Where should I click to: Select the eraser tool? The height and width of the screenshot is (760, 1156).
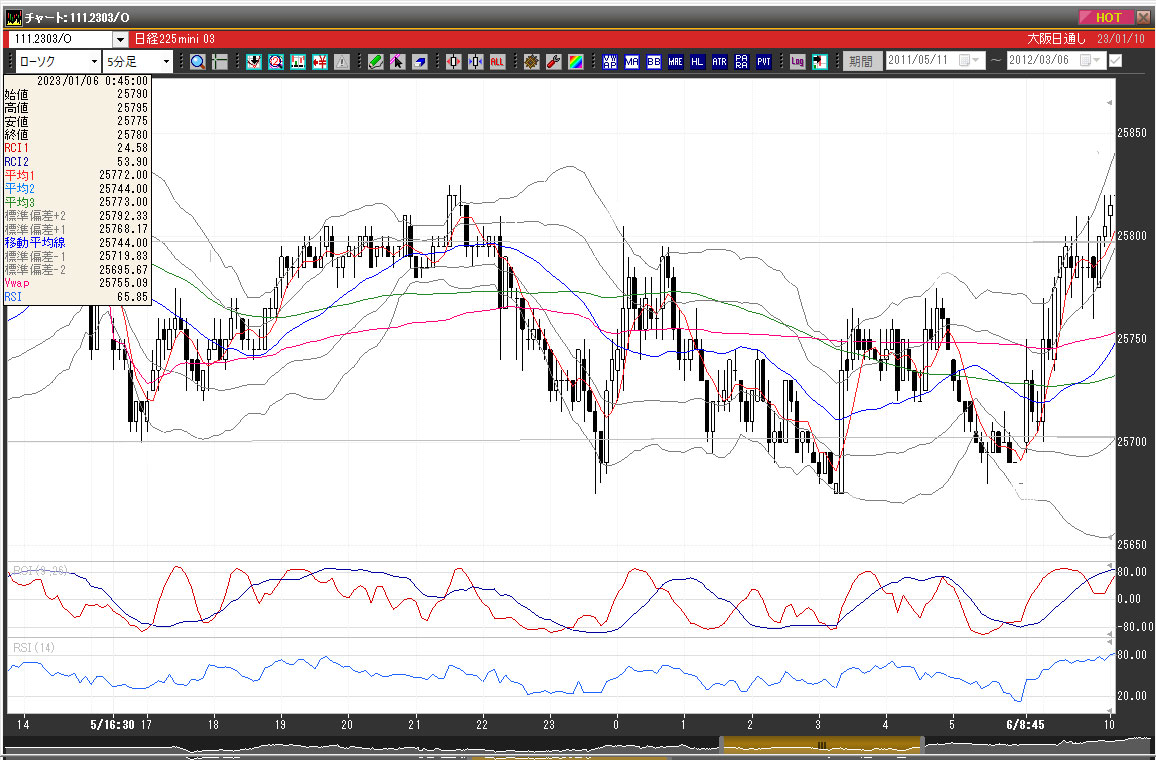(x=419, y=62)
